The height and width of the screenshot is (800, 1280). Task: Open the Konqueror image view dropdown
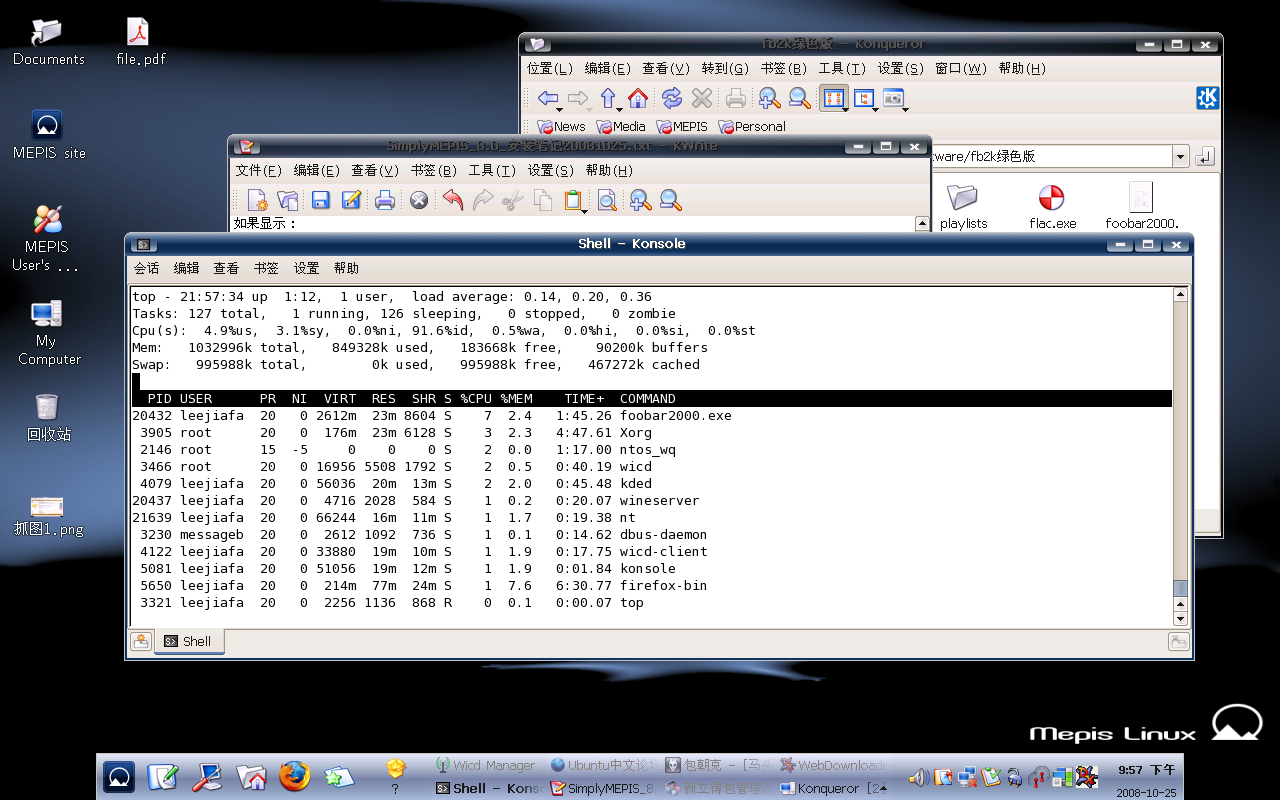click(894, 98)
